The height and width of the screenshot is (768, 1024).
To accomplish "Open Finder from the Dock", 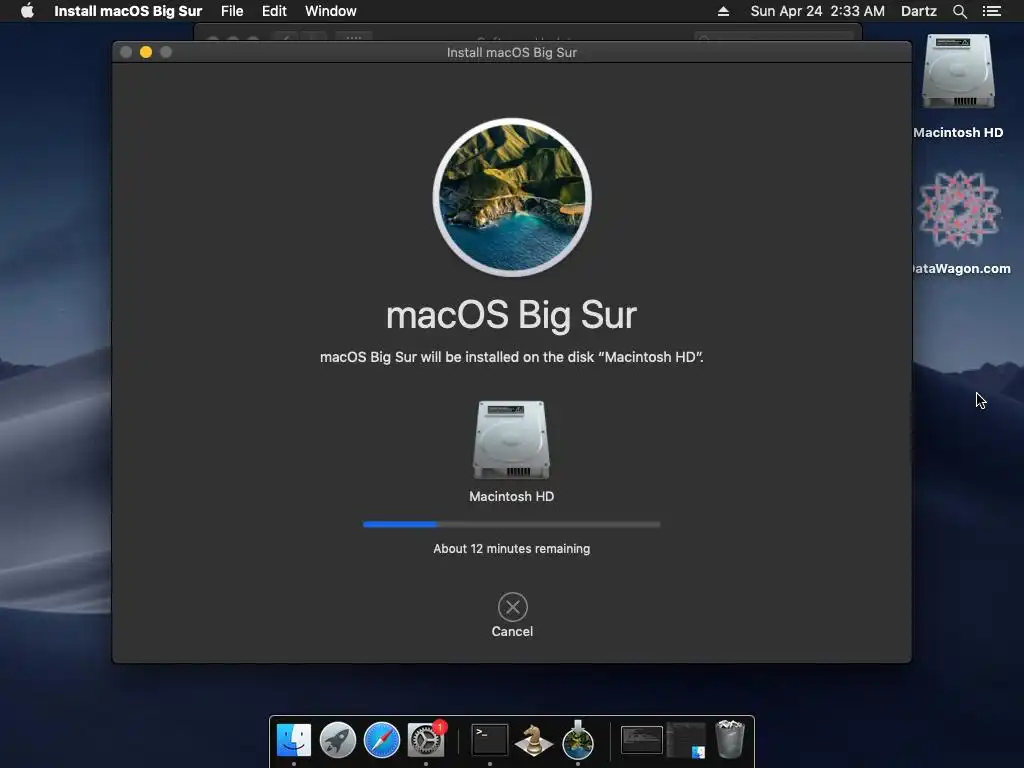I will [x=294, y=740].
